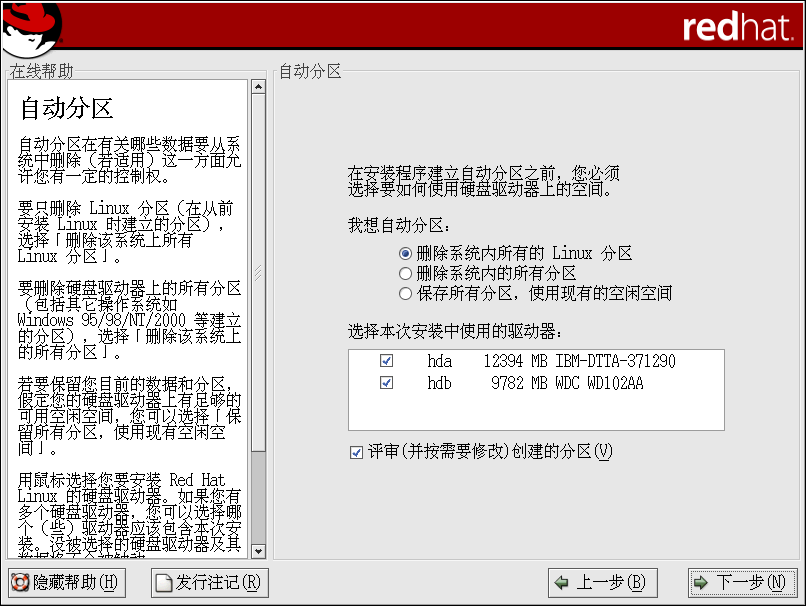Click the 在安装程序建立自动分区之前 instruction text

tap(484, 181)
